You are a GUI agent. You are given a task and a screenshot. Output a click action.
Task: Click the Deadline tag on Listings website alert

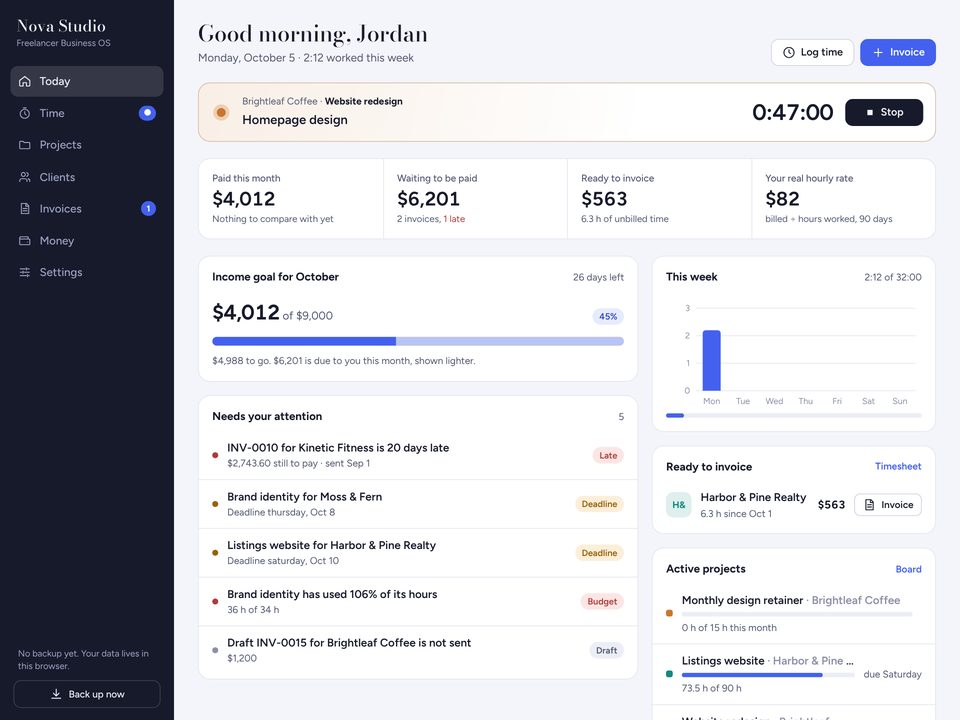(x=599, y=553)
